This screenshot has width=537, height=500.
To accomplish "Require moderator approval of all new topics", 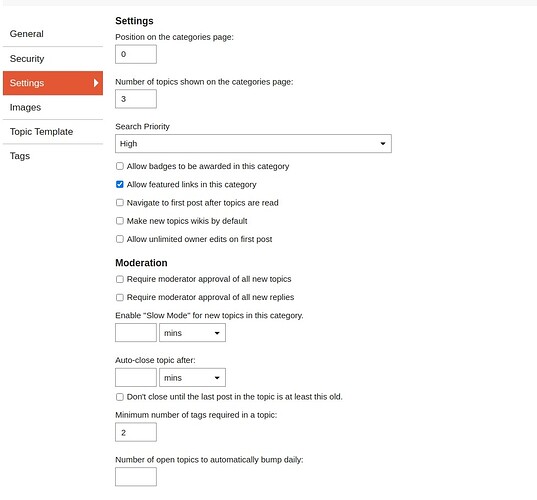I will point(120,279).
